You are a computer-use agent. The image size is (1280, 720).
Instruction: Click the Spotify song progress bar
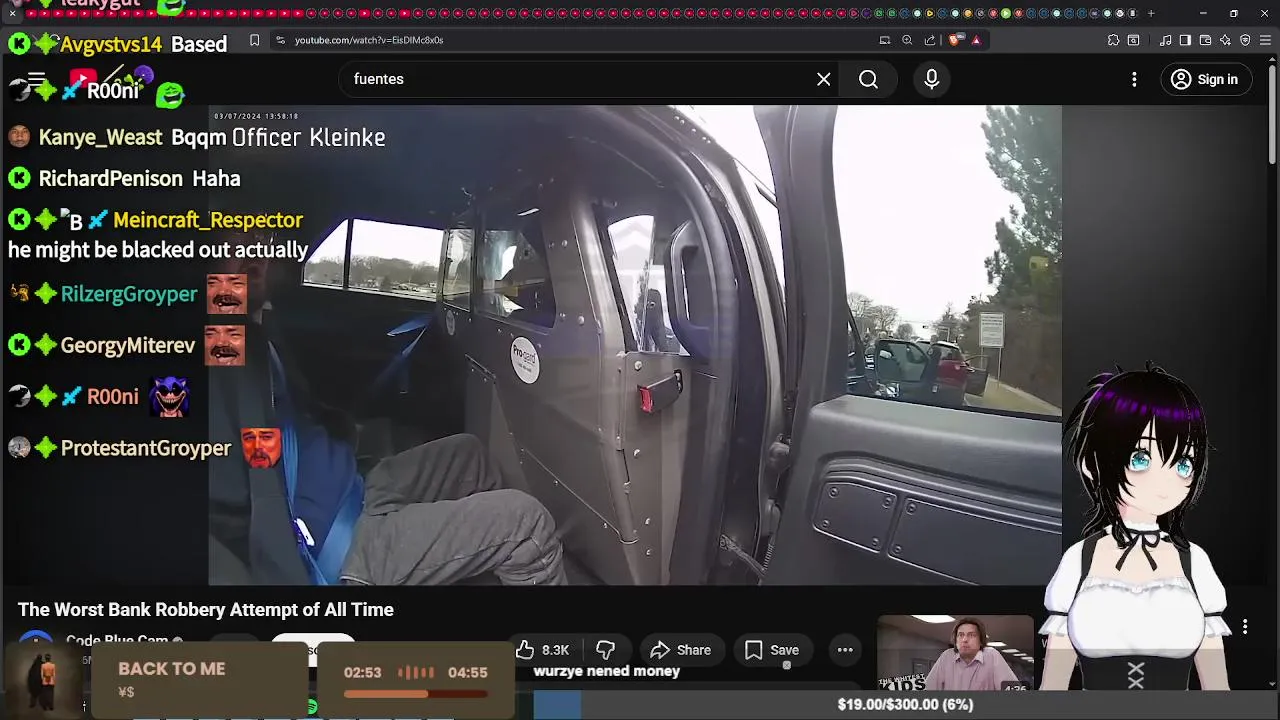pyautogui.click(x=415, y=694)
